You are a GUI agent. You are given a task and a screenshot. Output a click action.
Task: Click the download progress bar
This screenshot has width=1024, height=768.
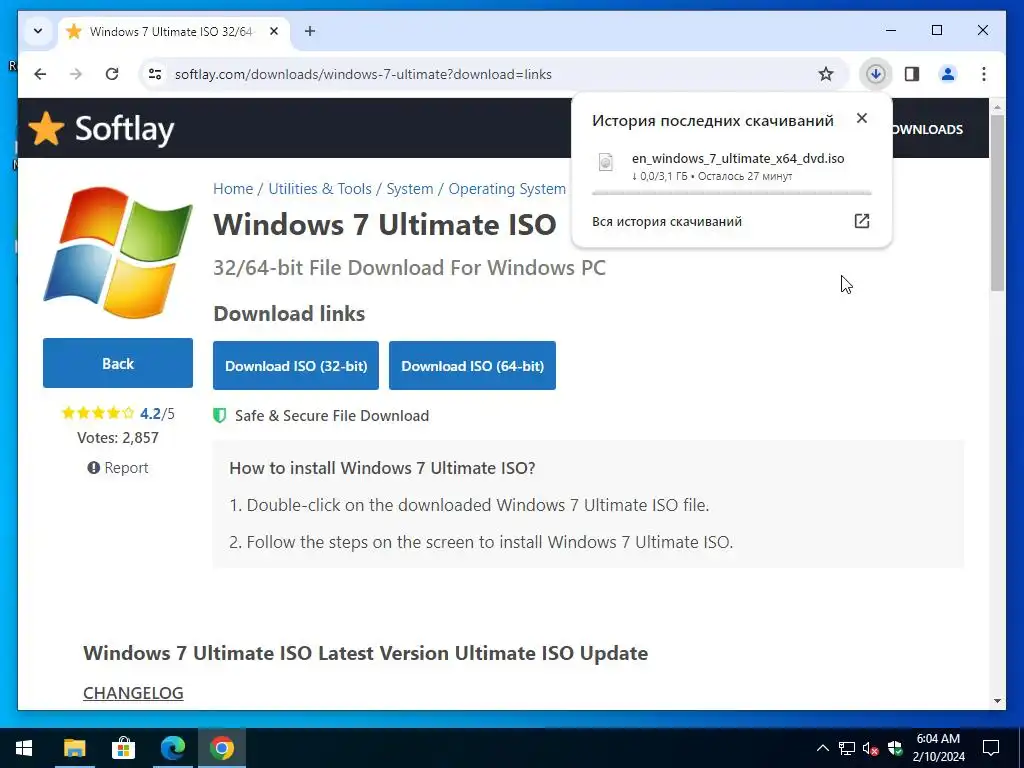pyautogui.click(x=731, y=193)
